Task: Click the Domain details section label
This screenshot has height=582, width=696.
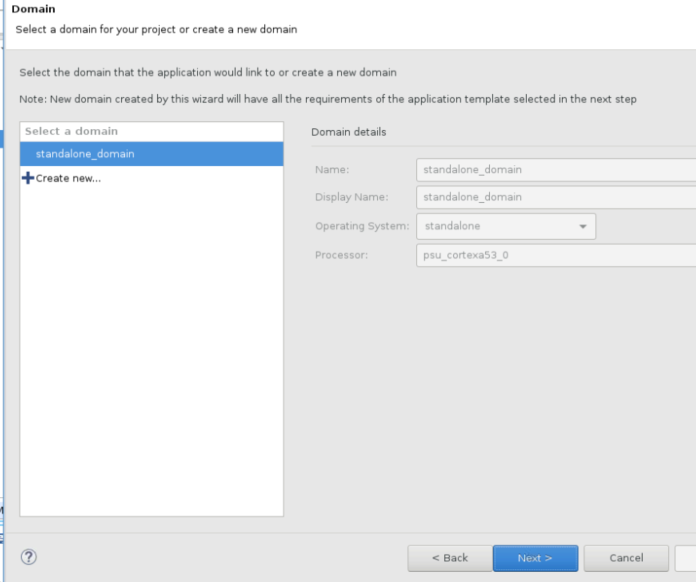Action: [x=348, y=132]
